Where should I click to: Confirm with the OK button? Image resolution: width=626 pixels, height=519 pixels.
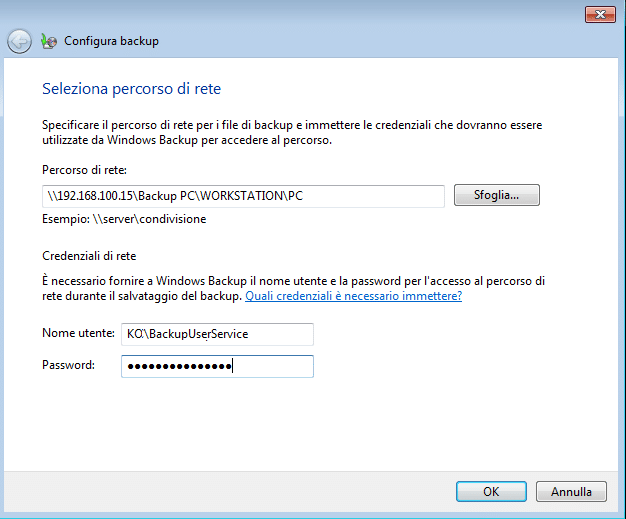pyautogui.click(x=491, y=492)
